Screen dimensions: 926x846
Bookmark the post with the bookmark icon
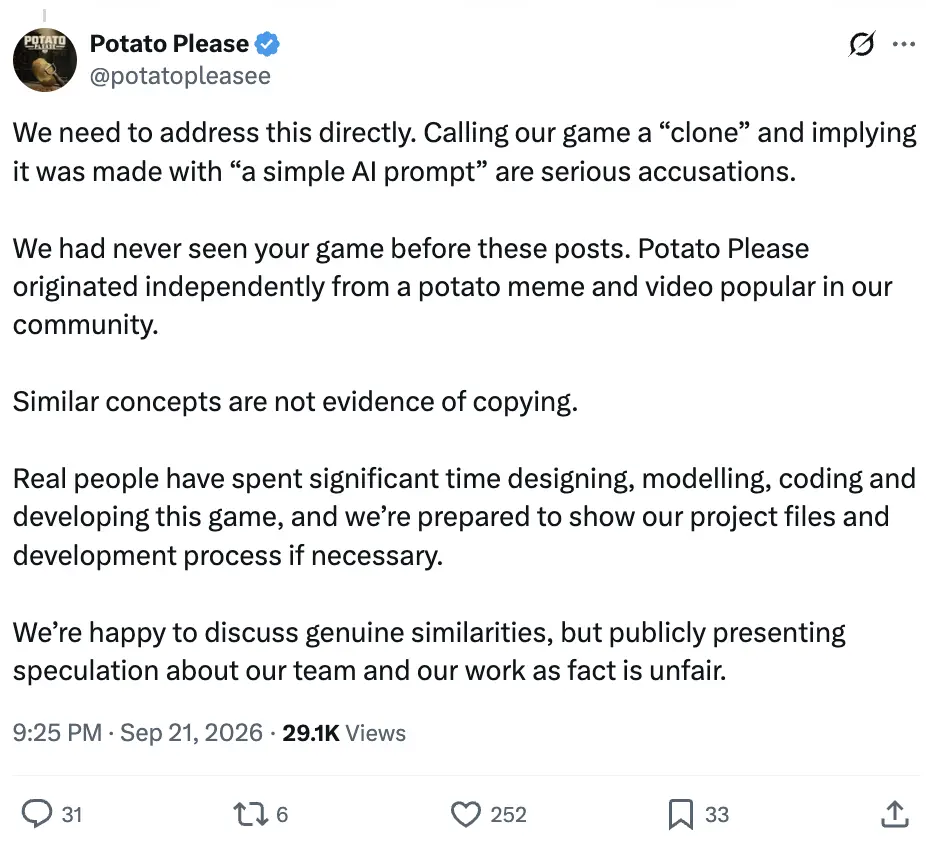click(x=680, y=814)
